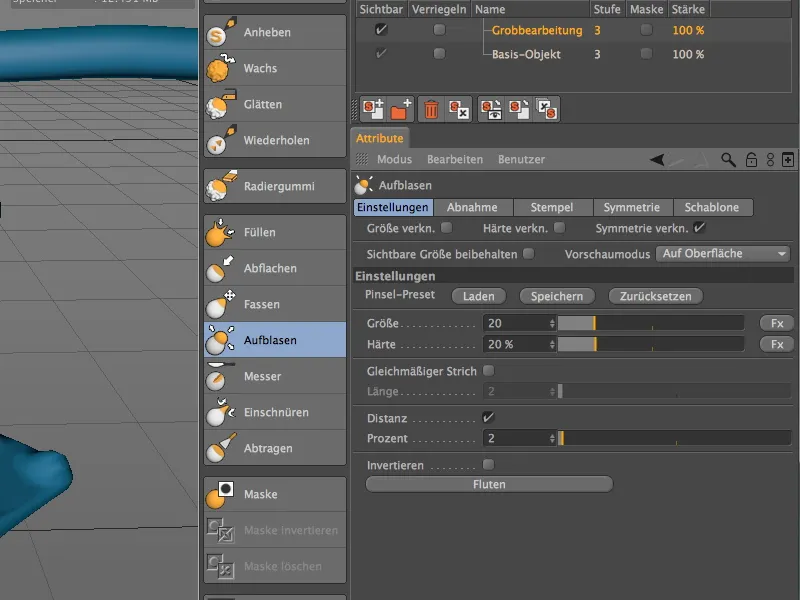This screenshot has height=600, width=800.
Task: Open new Attribute manager window icon
Action: point(788,160)
